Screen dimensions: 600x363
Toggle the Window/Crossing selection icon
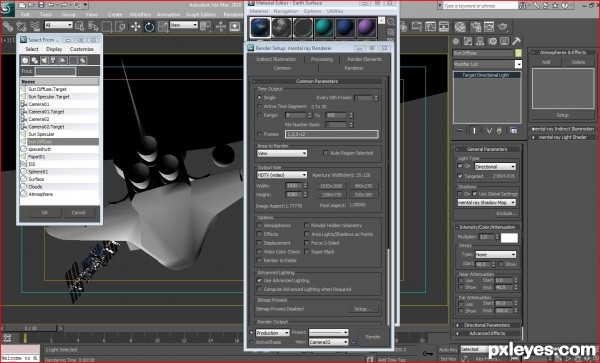pos(121,26)
